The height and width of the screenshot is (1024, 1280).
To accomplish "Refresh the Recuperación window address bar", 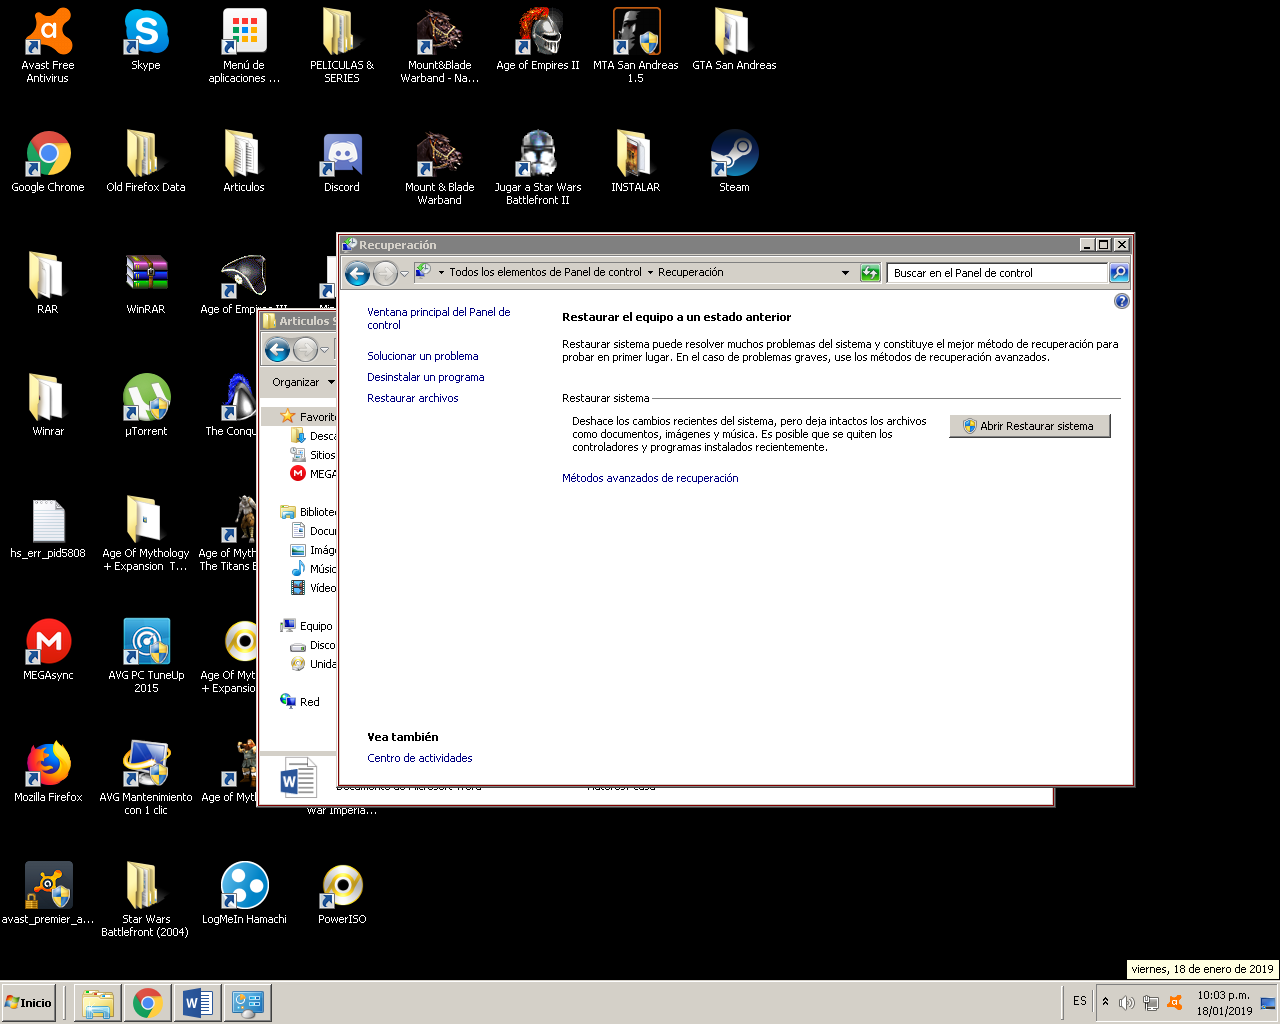I will 870,273.
